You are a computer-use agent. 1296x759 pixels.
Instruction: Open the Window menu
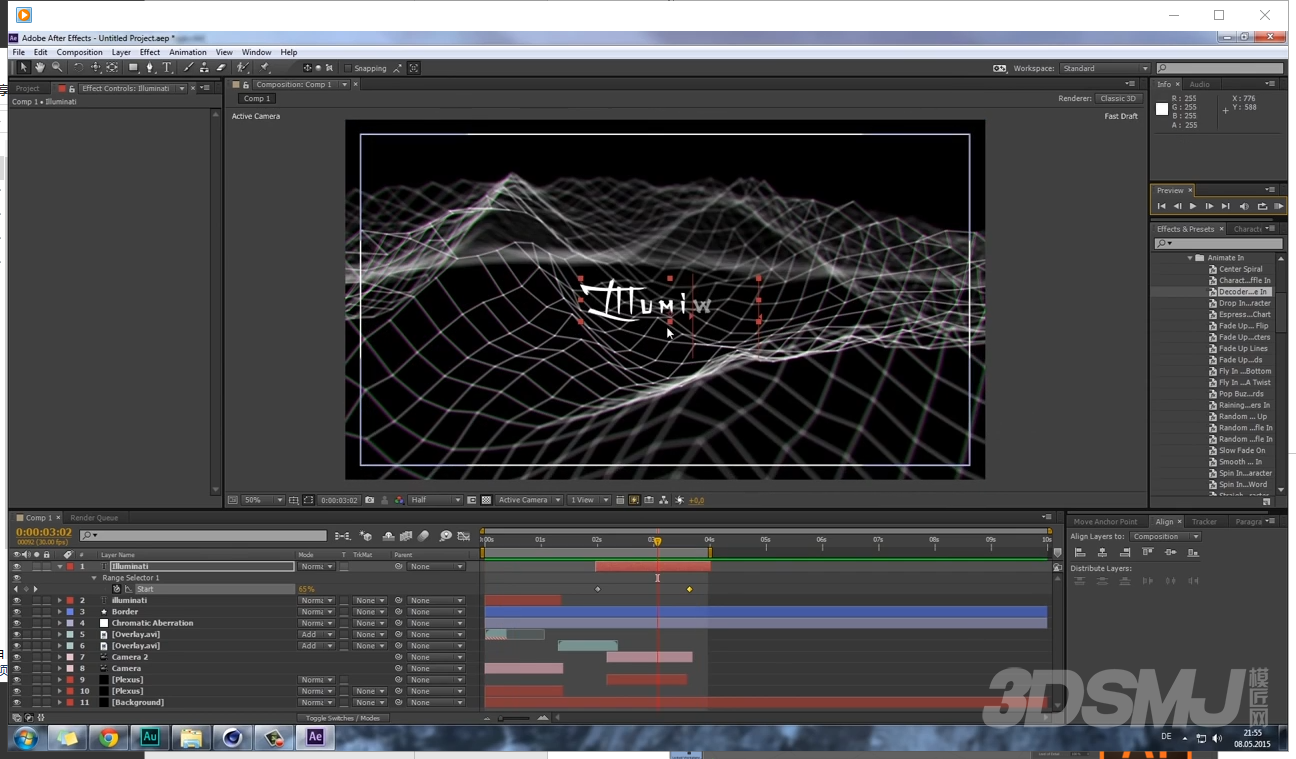tap(256, 52)
